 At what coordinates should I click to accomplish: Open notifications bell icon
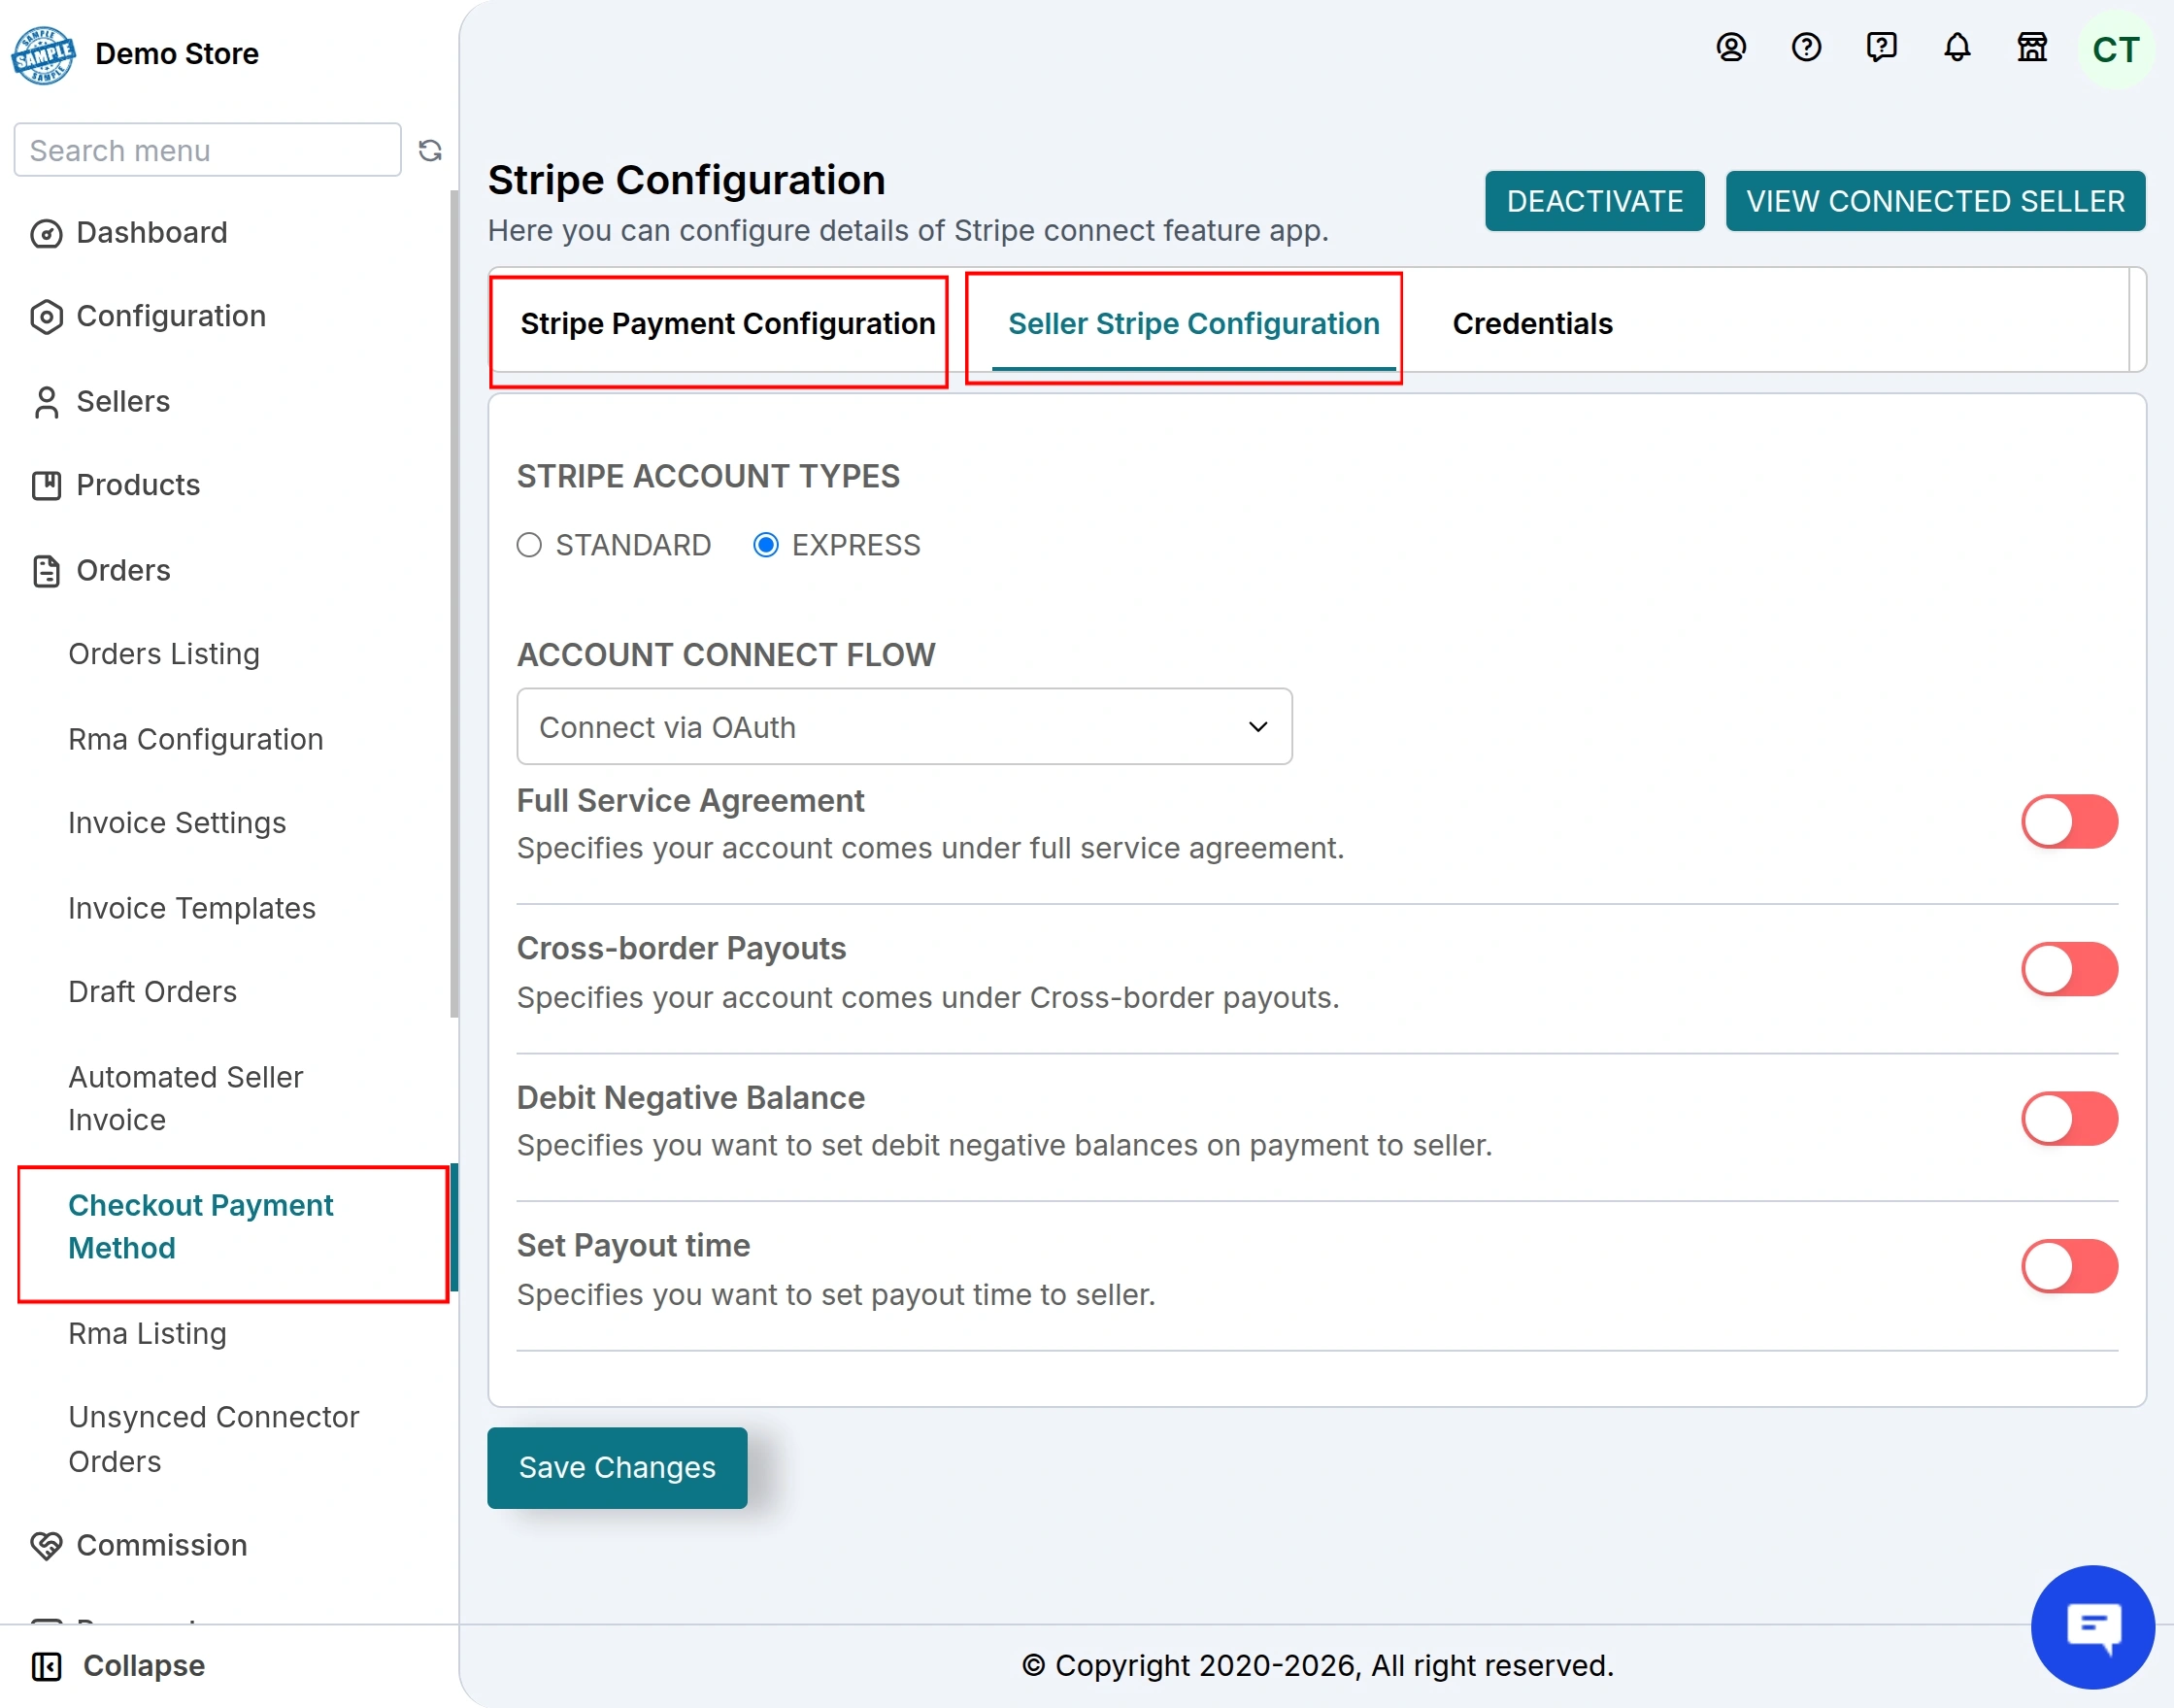(1957, 47)
